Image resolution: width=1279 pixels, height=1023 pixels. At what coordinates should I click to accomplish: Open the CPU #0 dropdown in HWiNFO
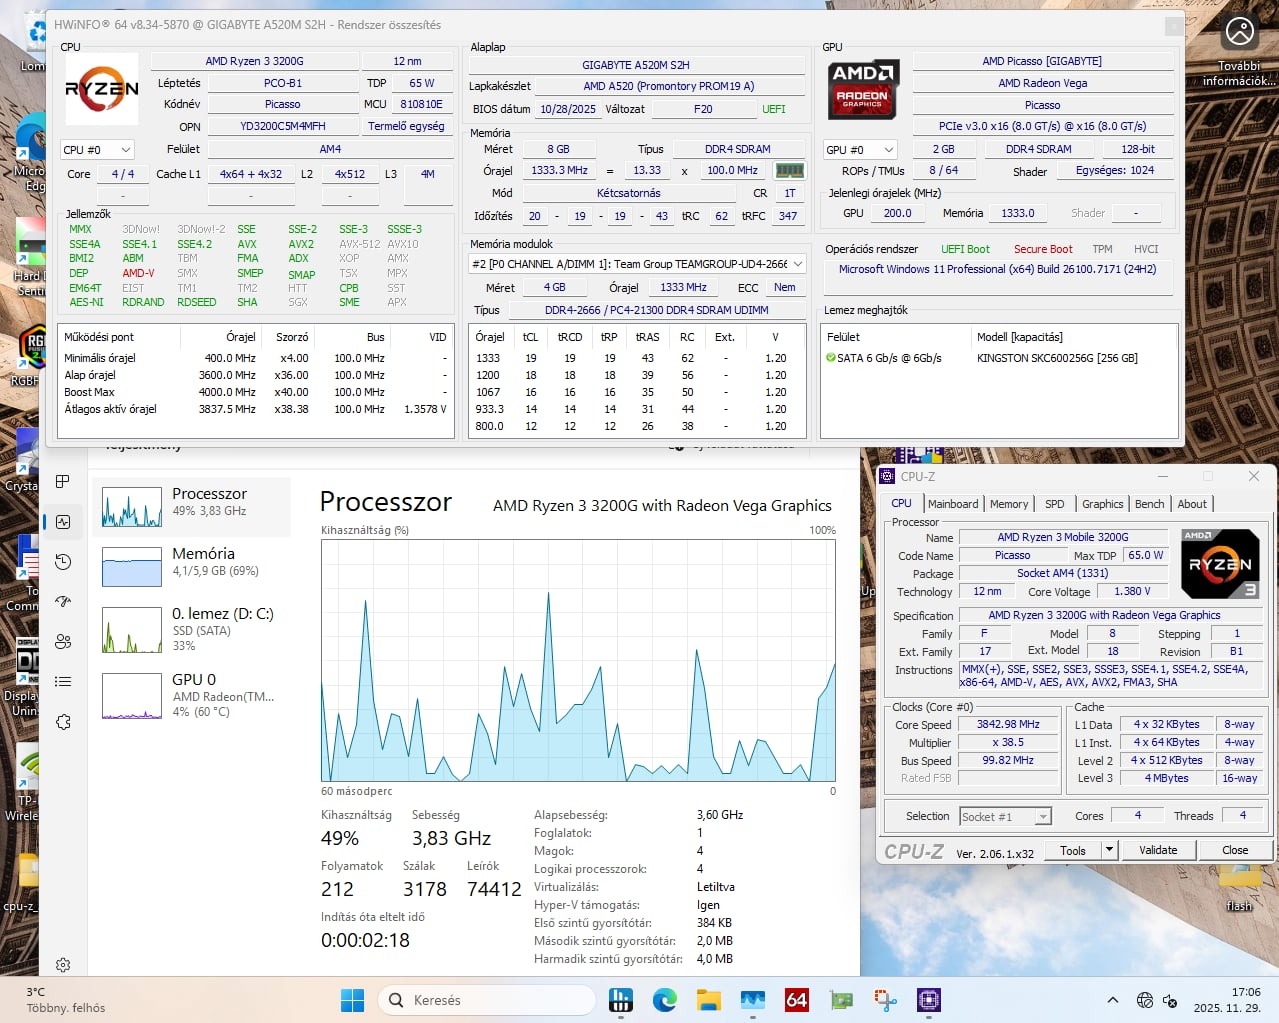97,150
